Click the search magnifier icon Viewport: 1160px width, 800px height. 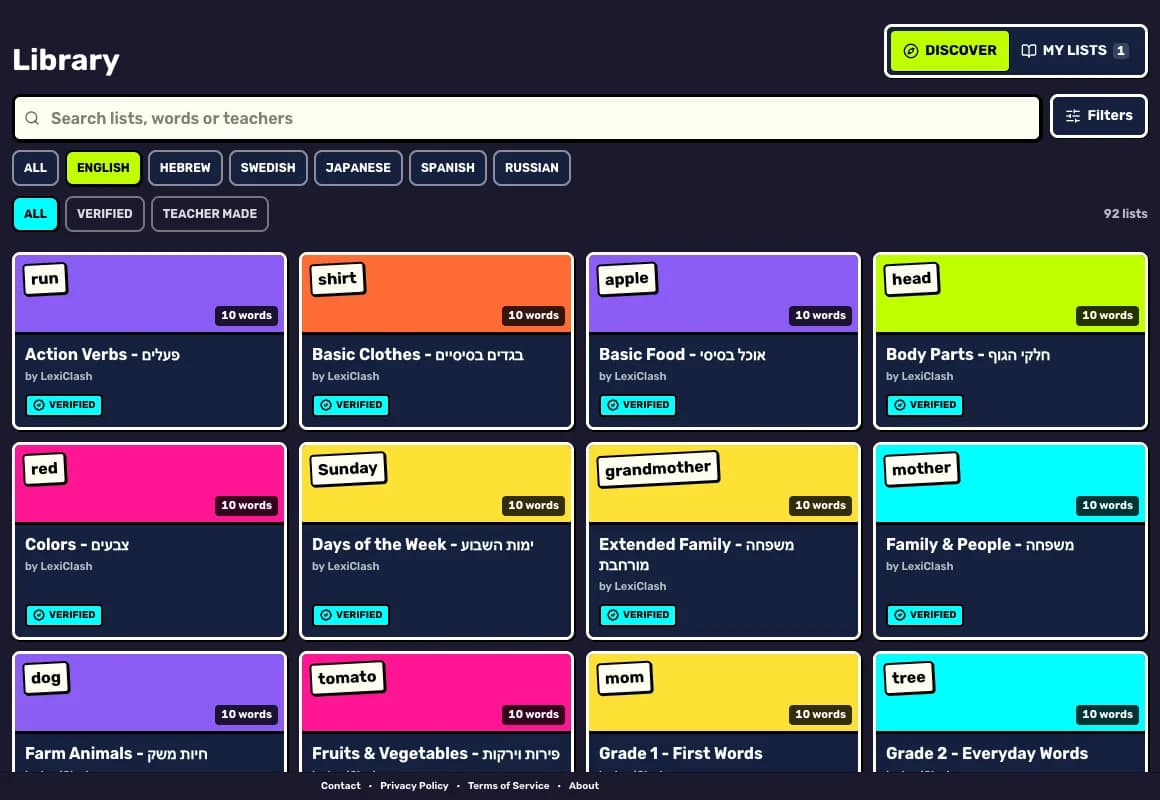[x=32, y=118]
